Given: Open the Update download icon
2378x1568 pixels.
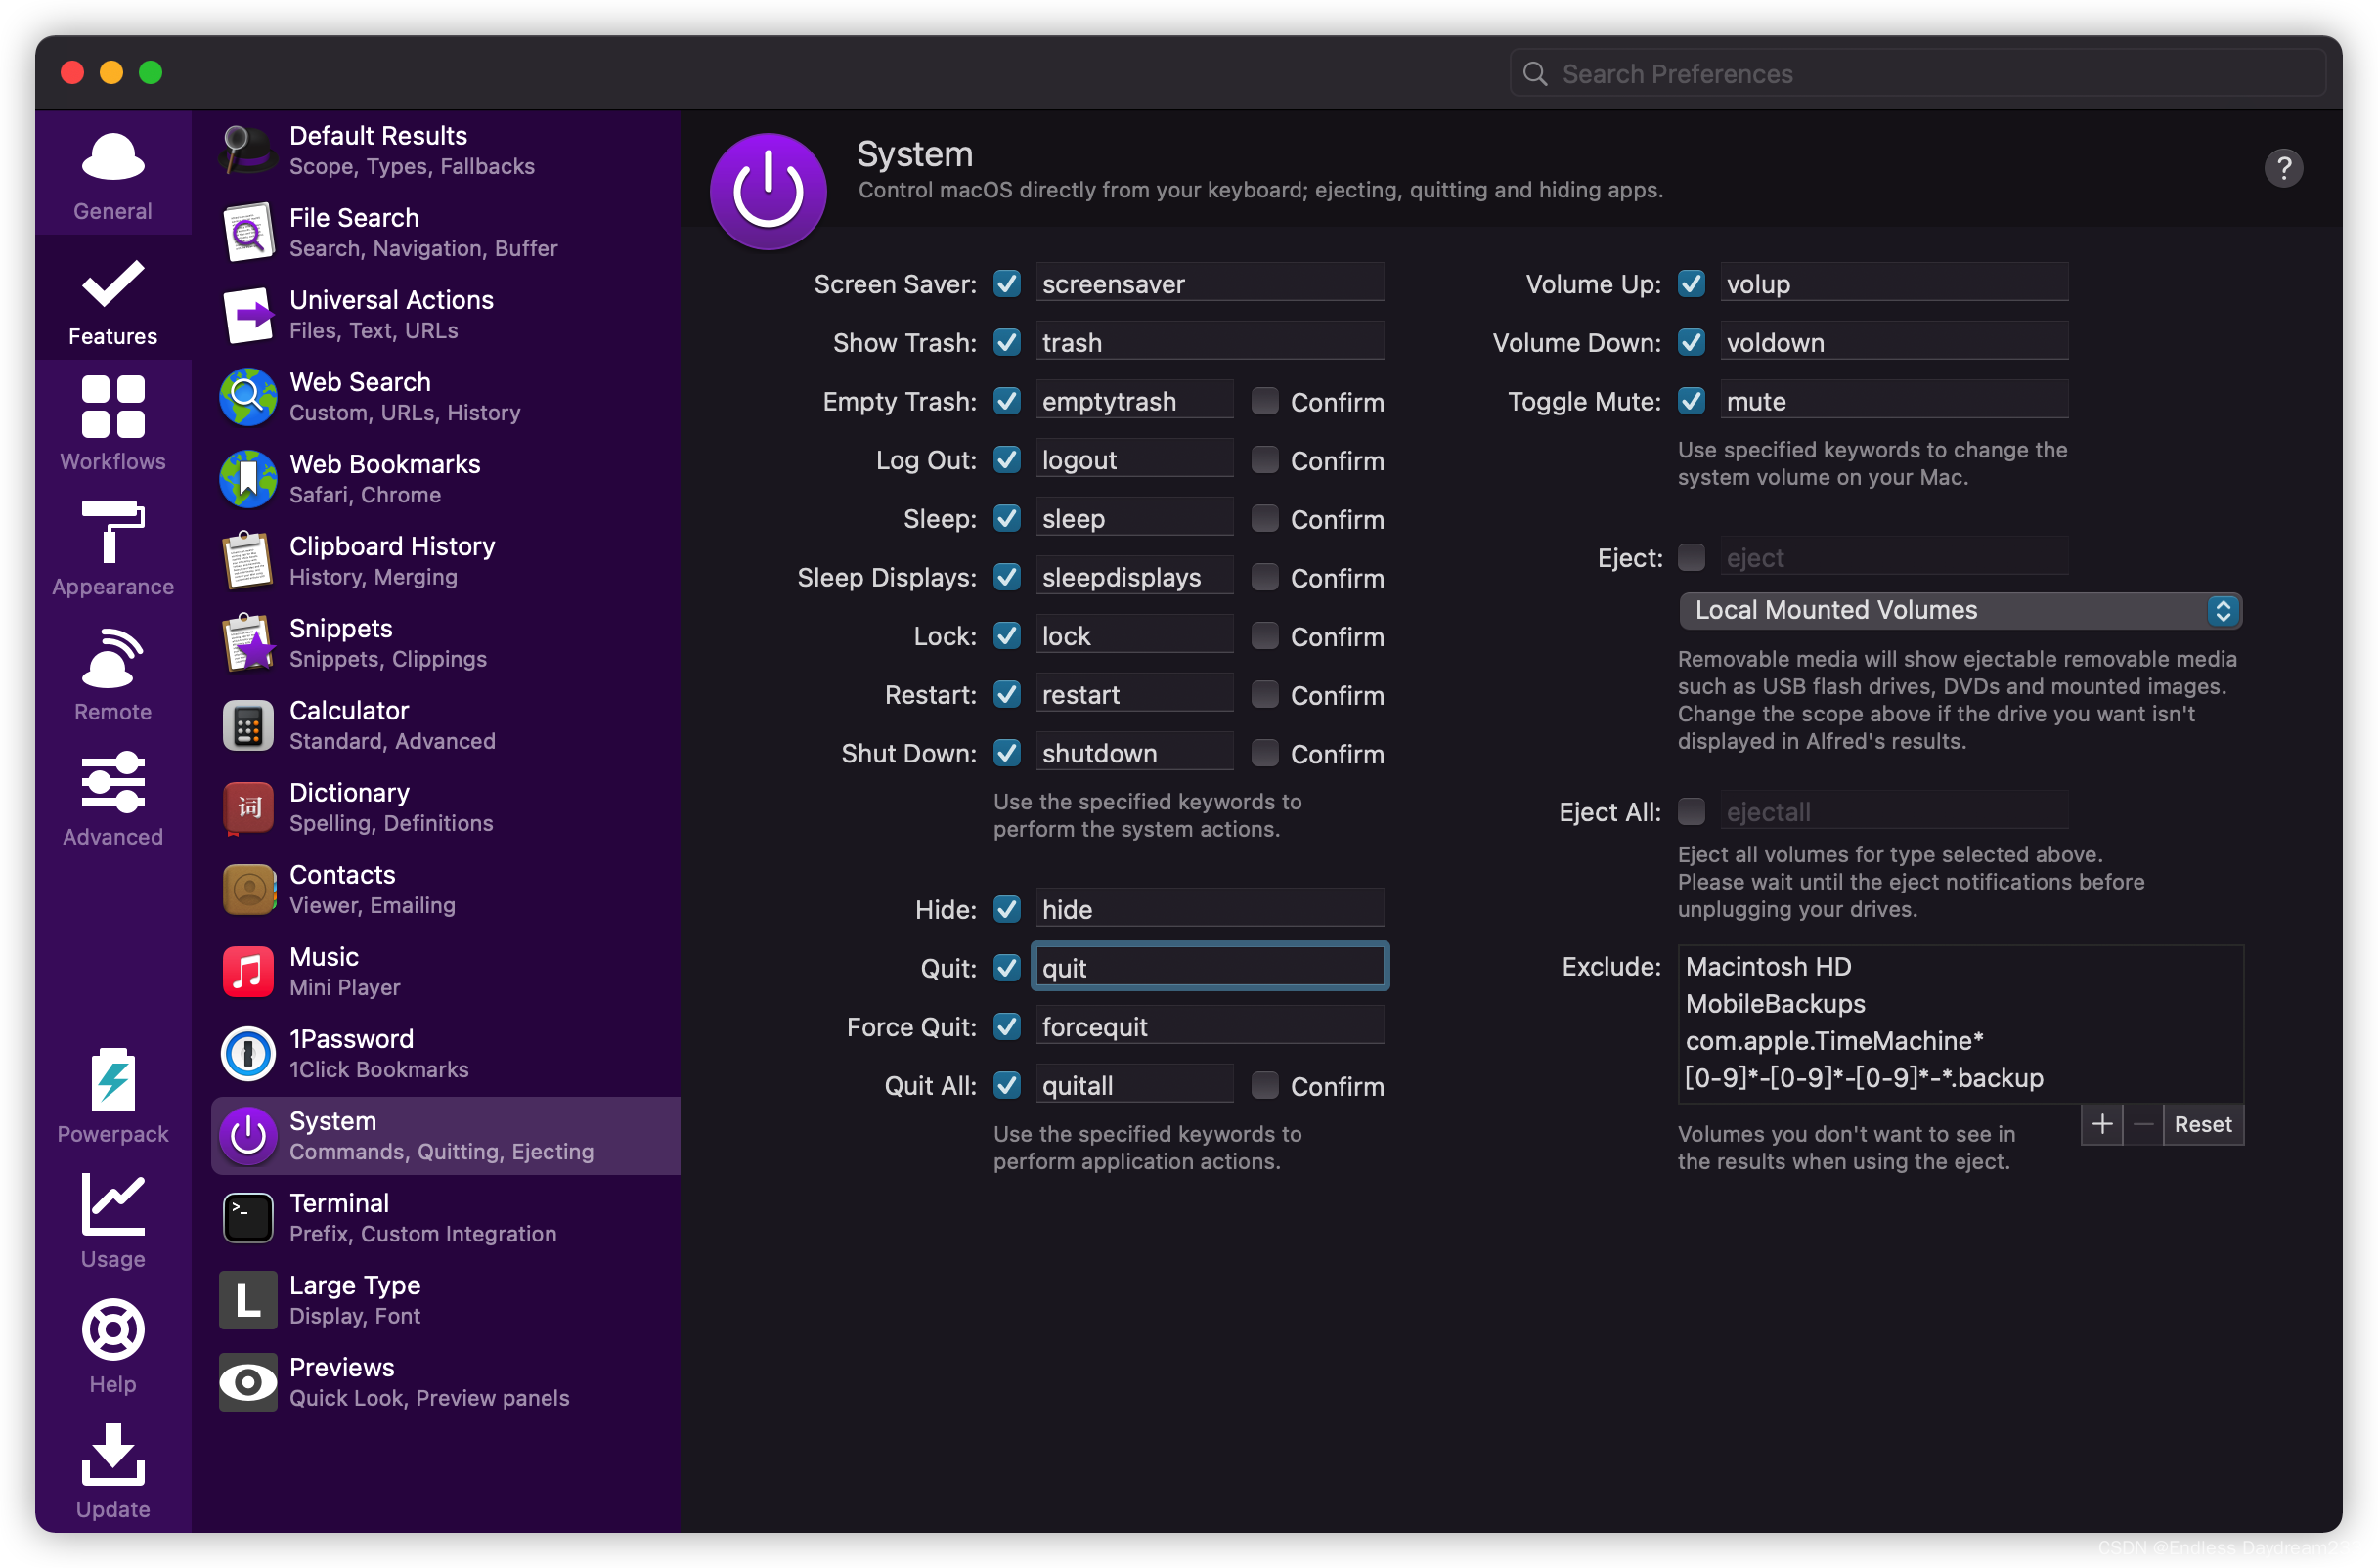Looking at the screenshot, I should coord(113,1455).
